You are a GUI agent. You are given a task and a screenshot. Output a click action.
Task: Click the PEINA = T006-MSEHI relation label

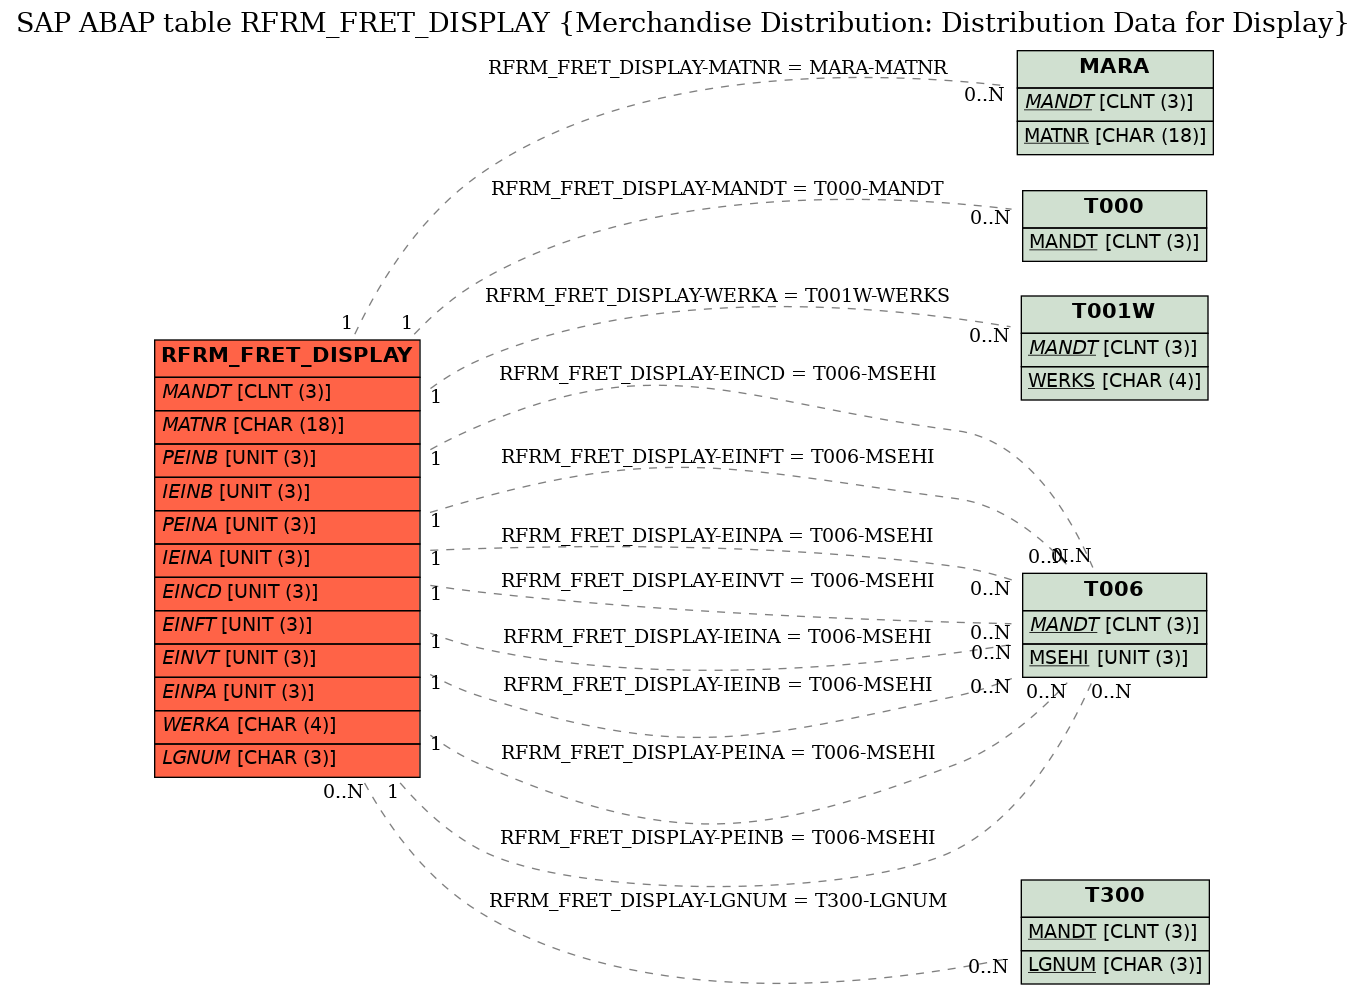click(x=717, y=753)
